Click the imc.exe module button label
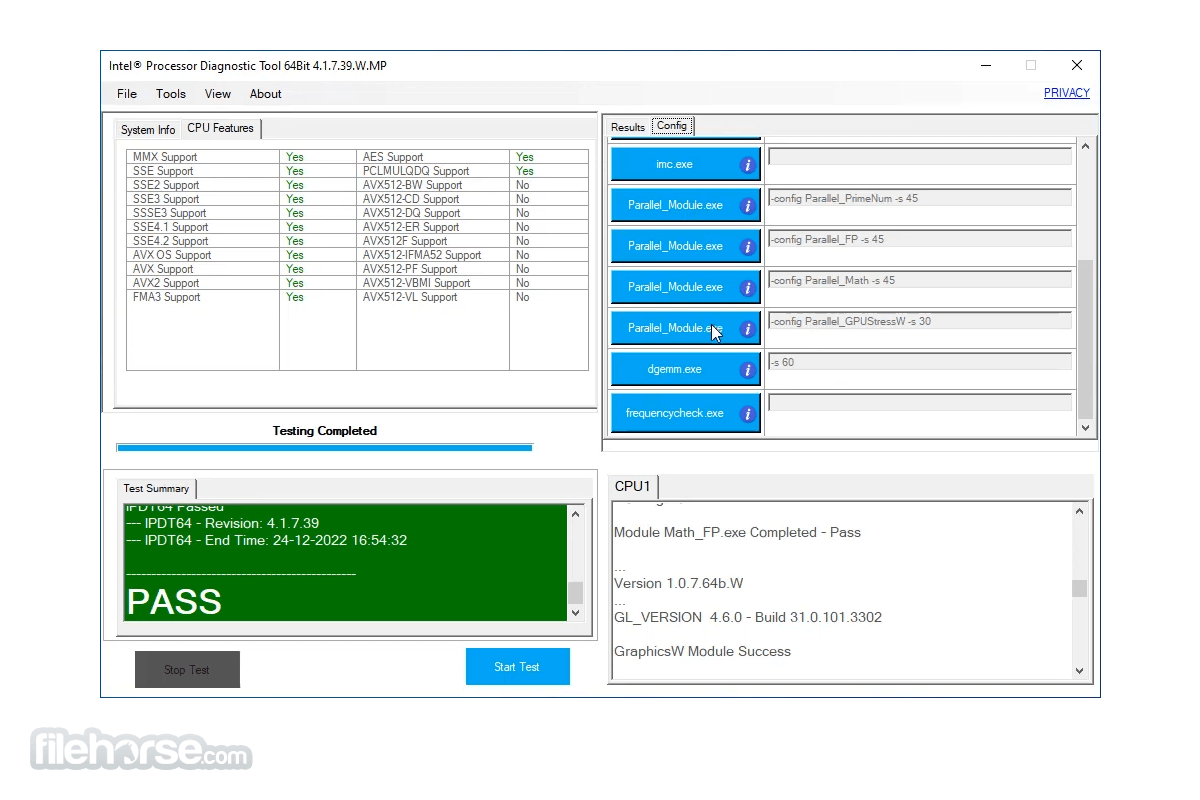The image size is (1200, 800). (x=674, y=164)
